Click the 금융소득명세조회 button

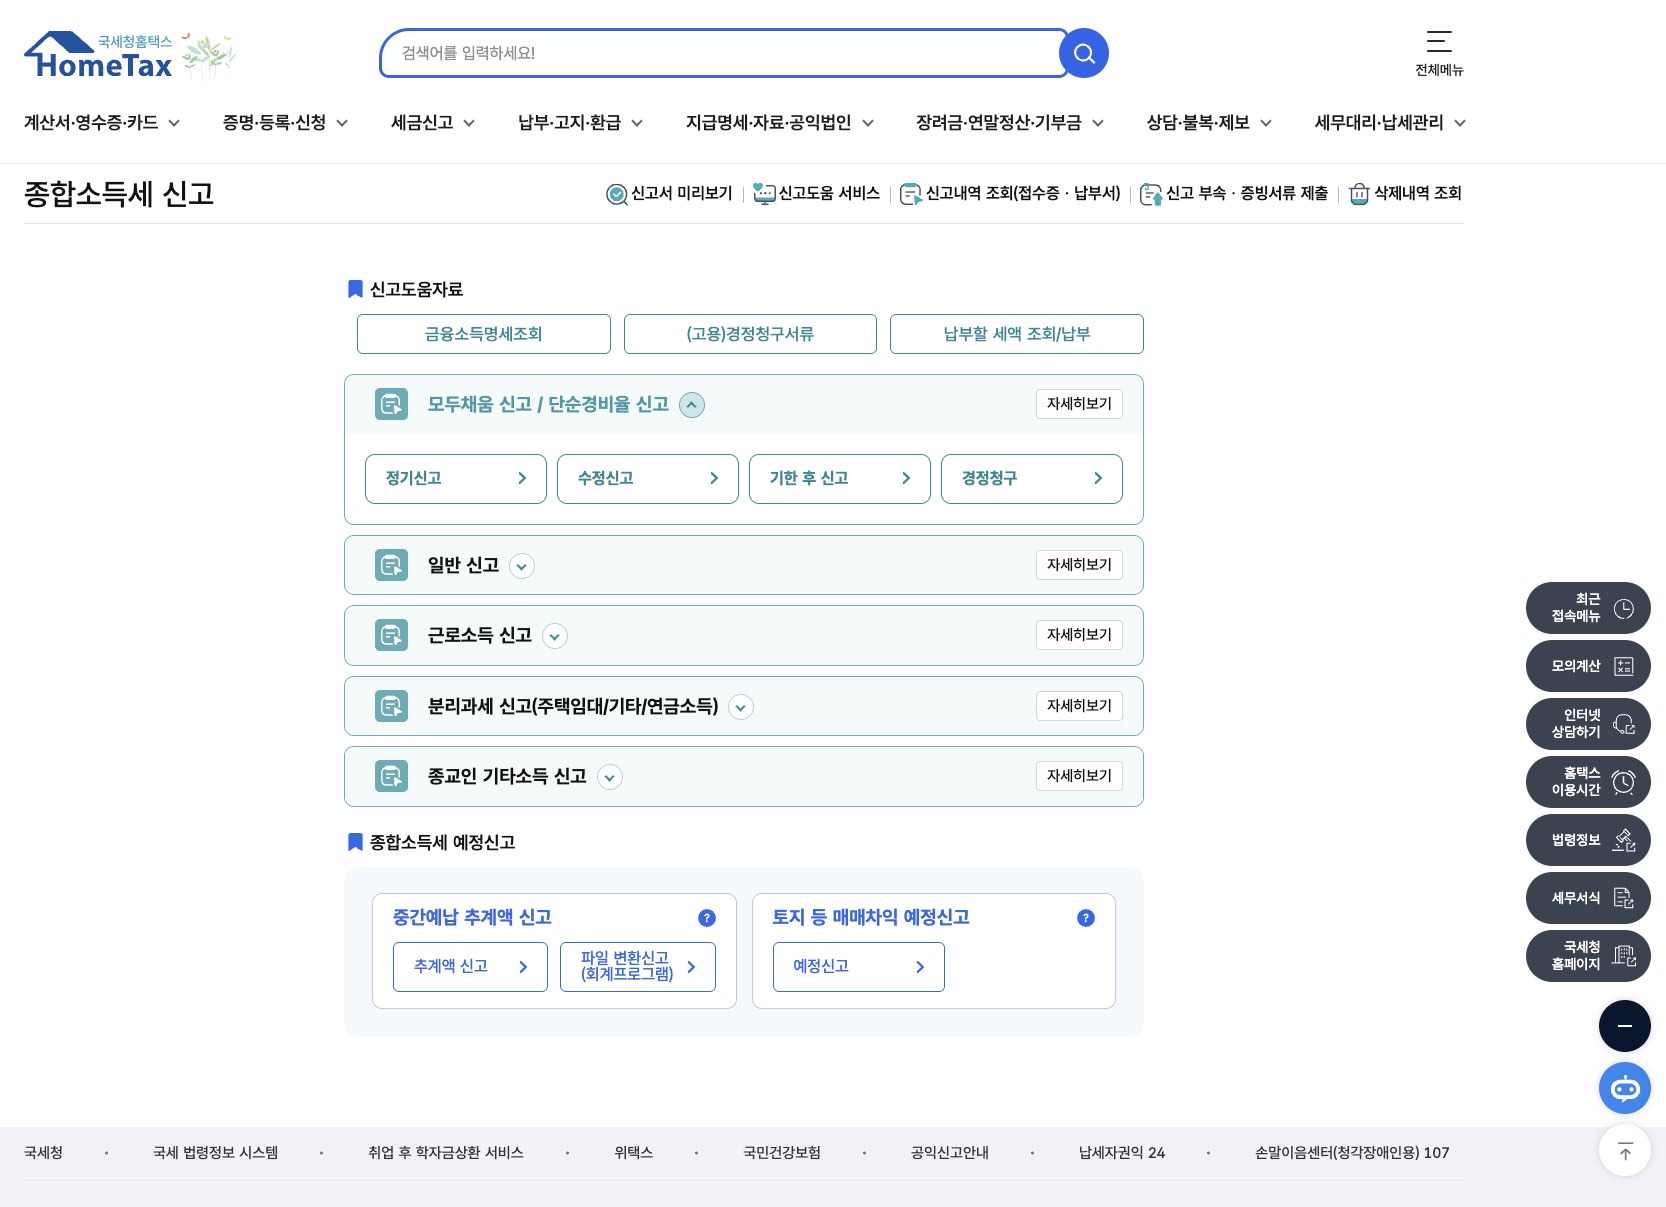click(484, 334)
